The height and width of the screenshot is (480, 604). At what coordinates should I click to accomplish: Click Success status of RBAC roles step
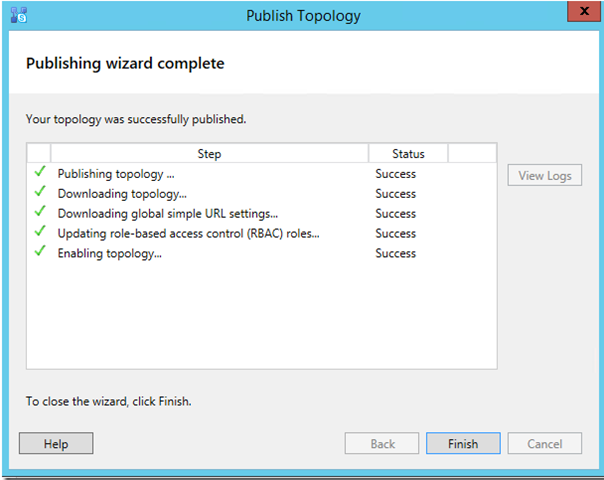click(x=396, y=233)
